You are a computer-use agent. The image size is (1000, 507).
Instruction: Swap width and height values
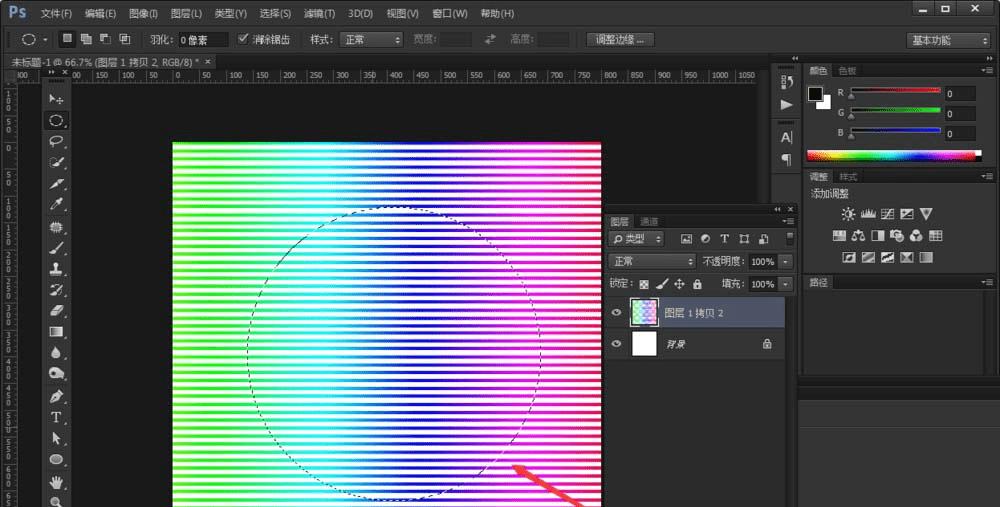click(490, 39)
